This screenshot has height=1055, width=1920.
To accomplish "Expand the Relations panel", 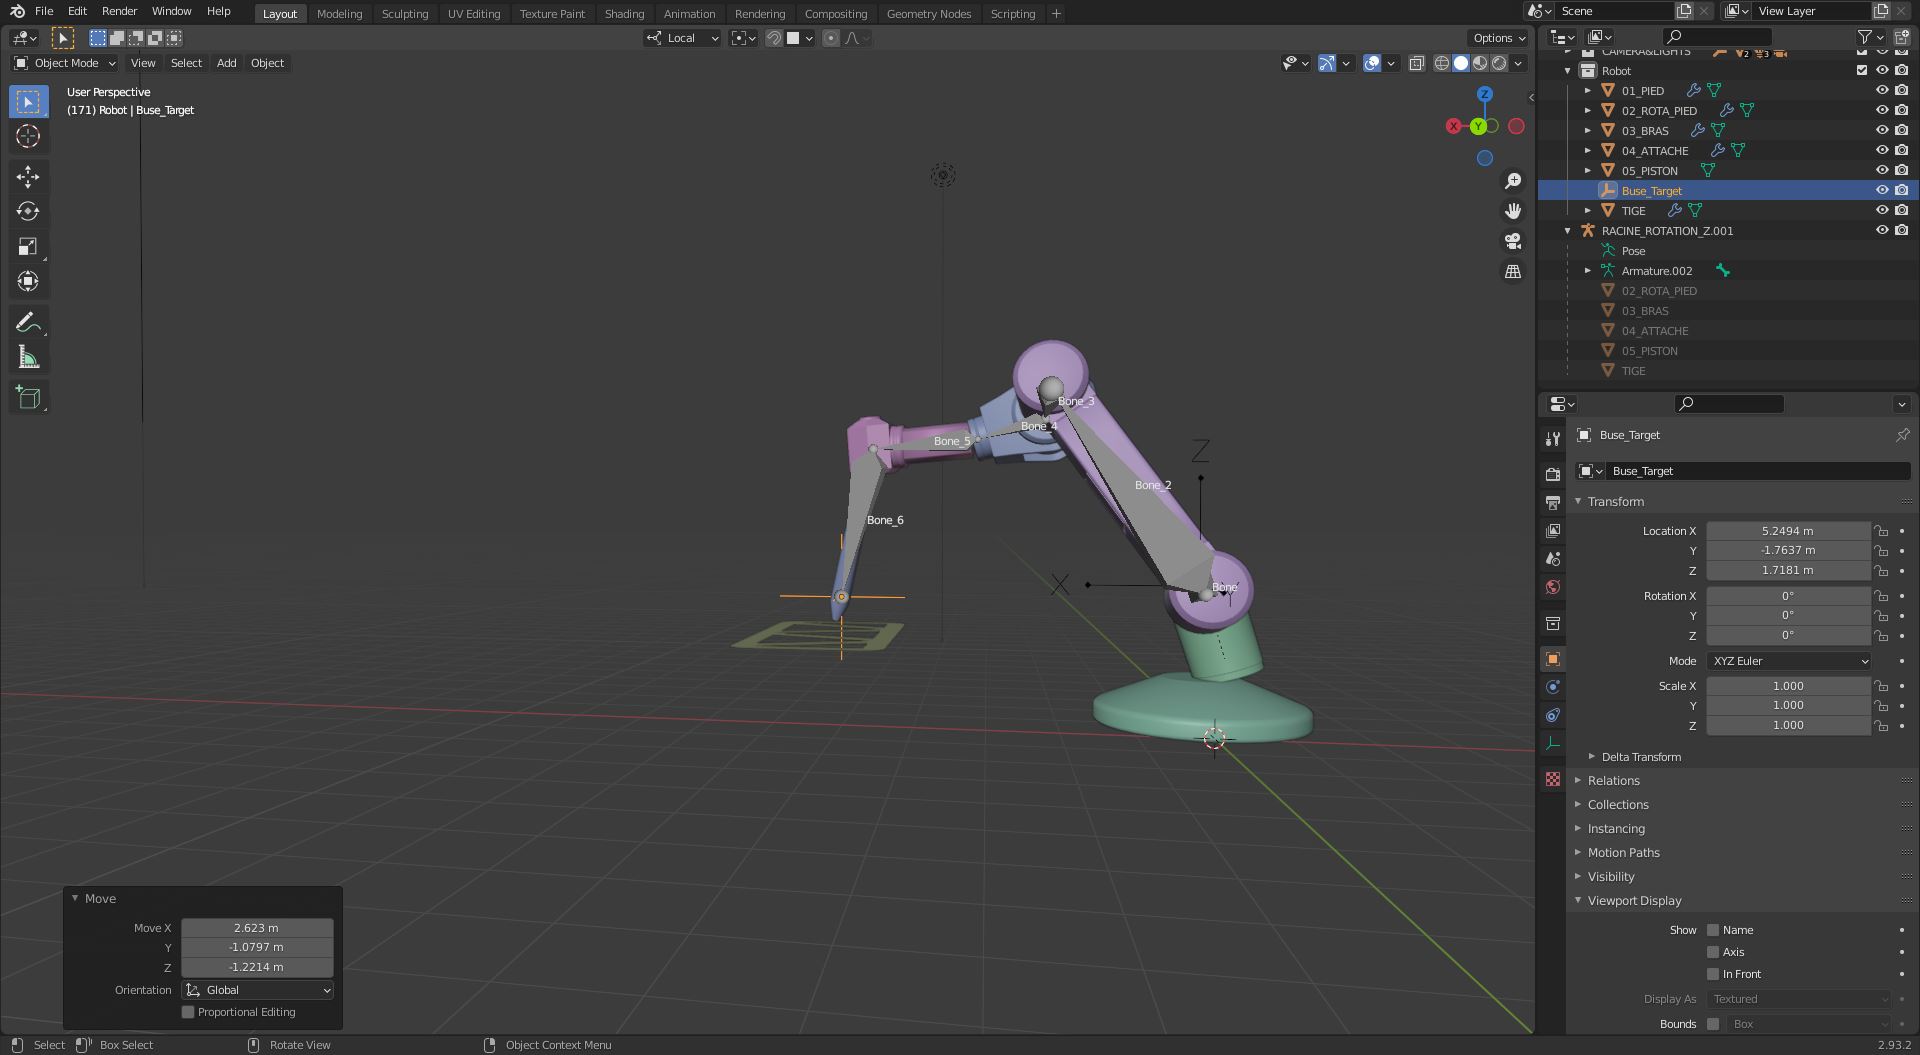I will click(x=1613, y=781).
